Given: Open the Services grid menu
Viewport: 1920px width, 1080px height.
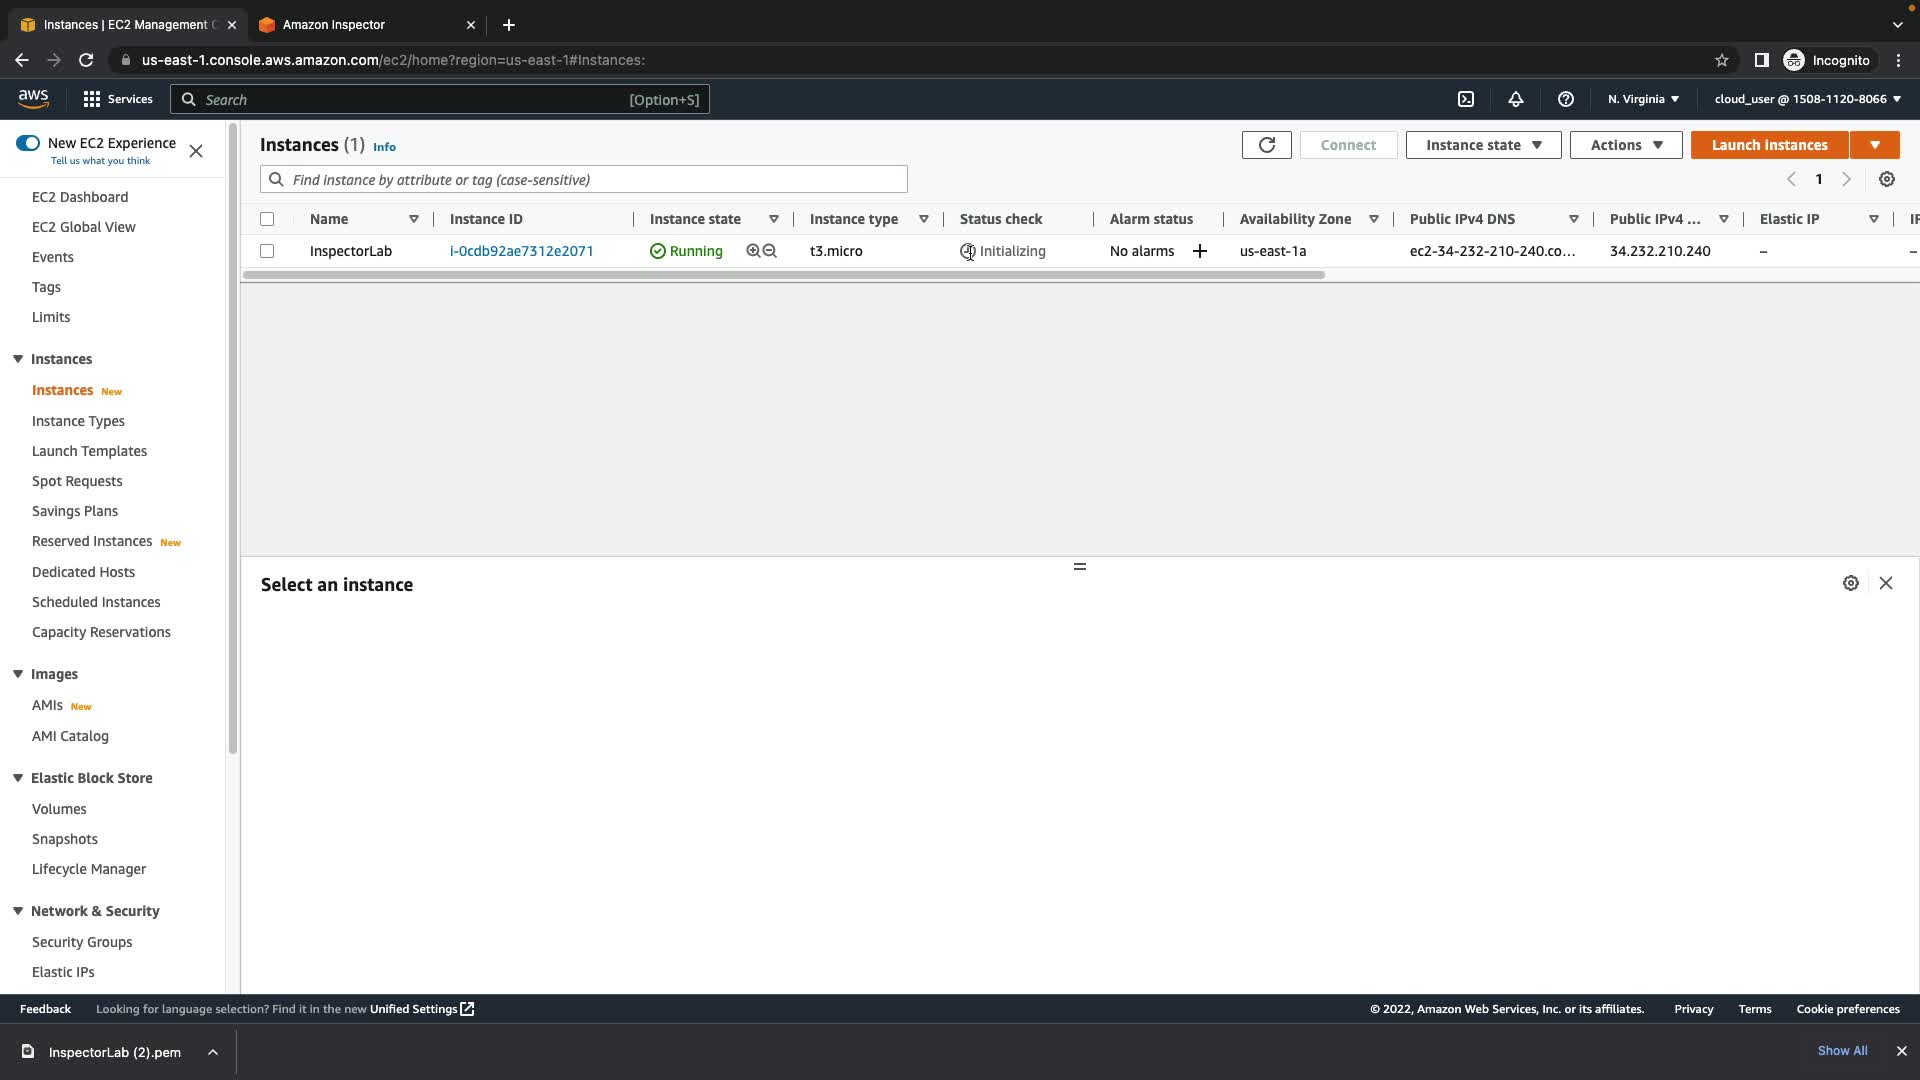Looking at the screenshot, I should (x=118, y=99).
